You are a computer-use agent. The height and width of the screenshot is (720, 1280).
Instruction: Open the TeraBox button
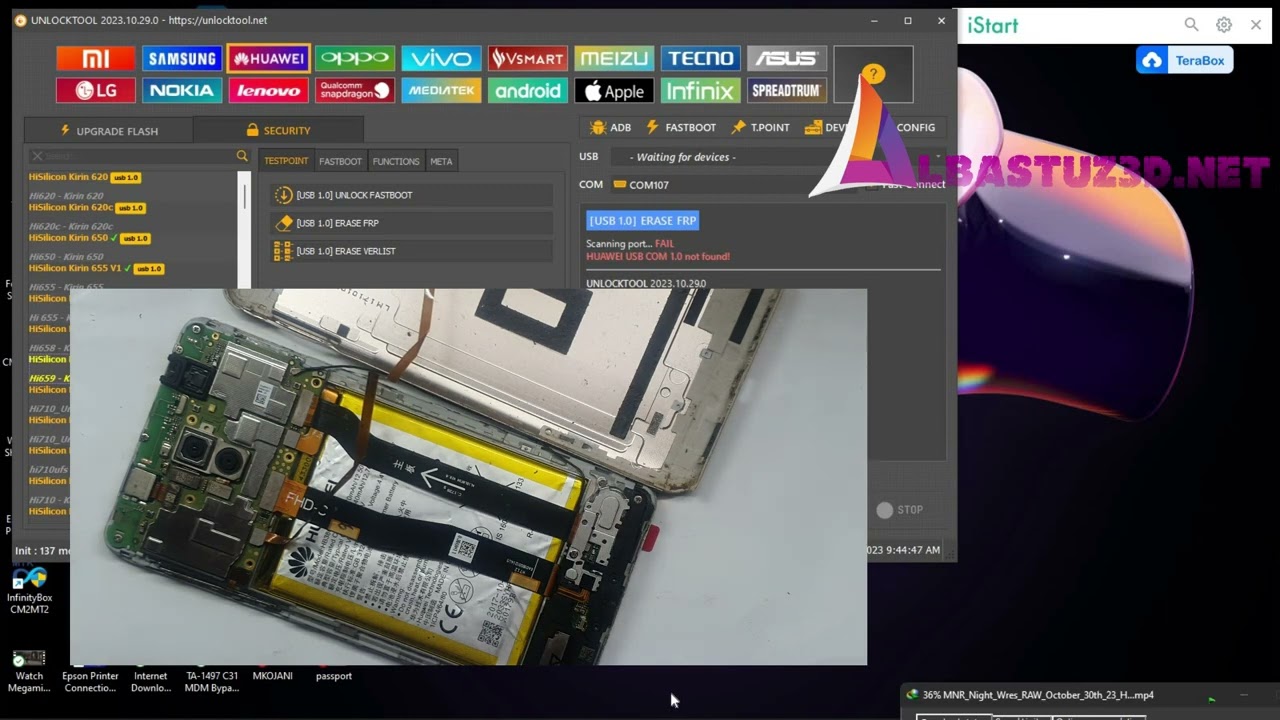(x=1185, y=60)
